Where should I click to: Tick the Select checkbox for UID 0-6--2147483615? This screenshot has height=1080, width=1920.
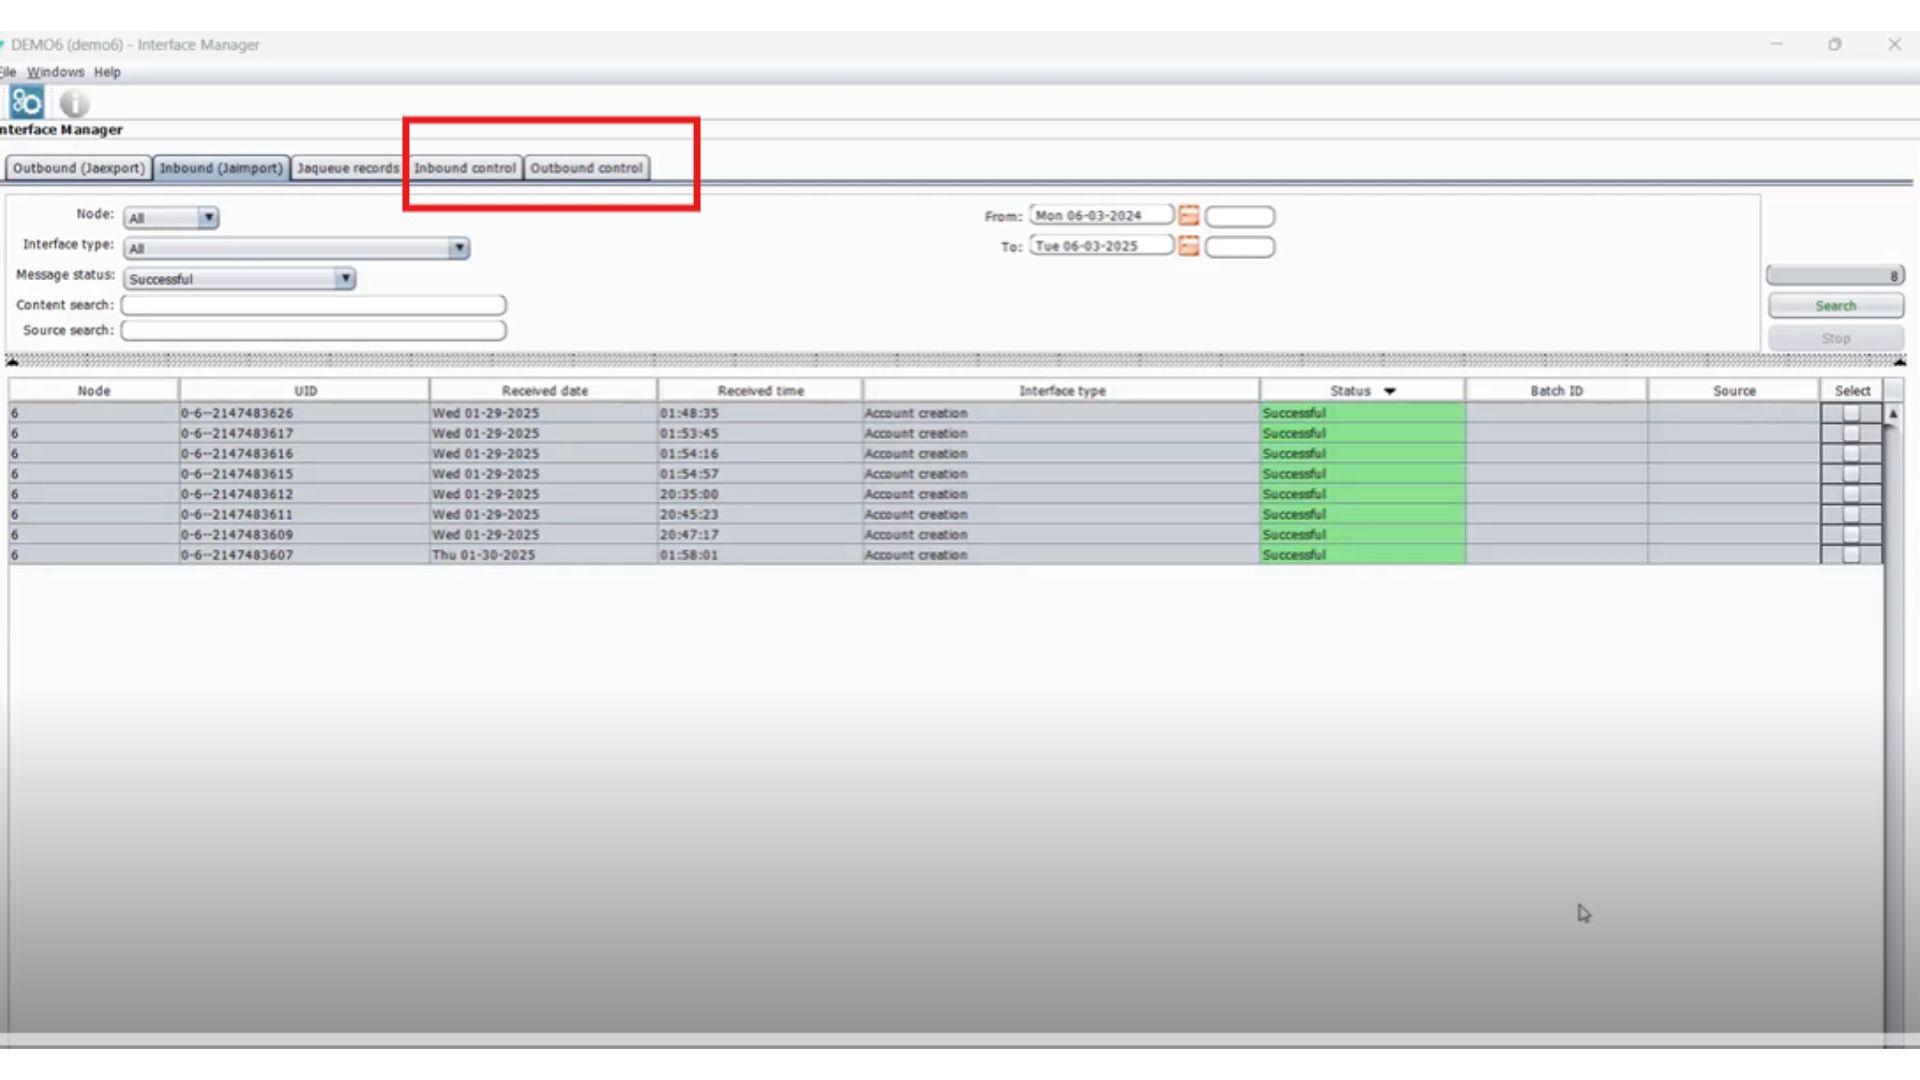tap(1851, 474)
